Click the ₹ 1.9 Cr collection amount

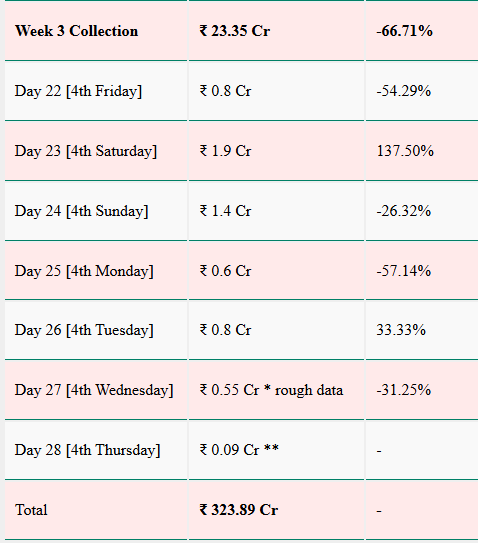[x=225, y=151]
